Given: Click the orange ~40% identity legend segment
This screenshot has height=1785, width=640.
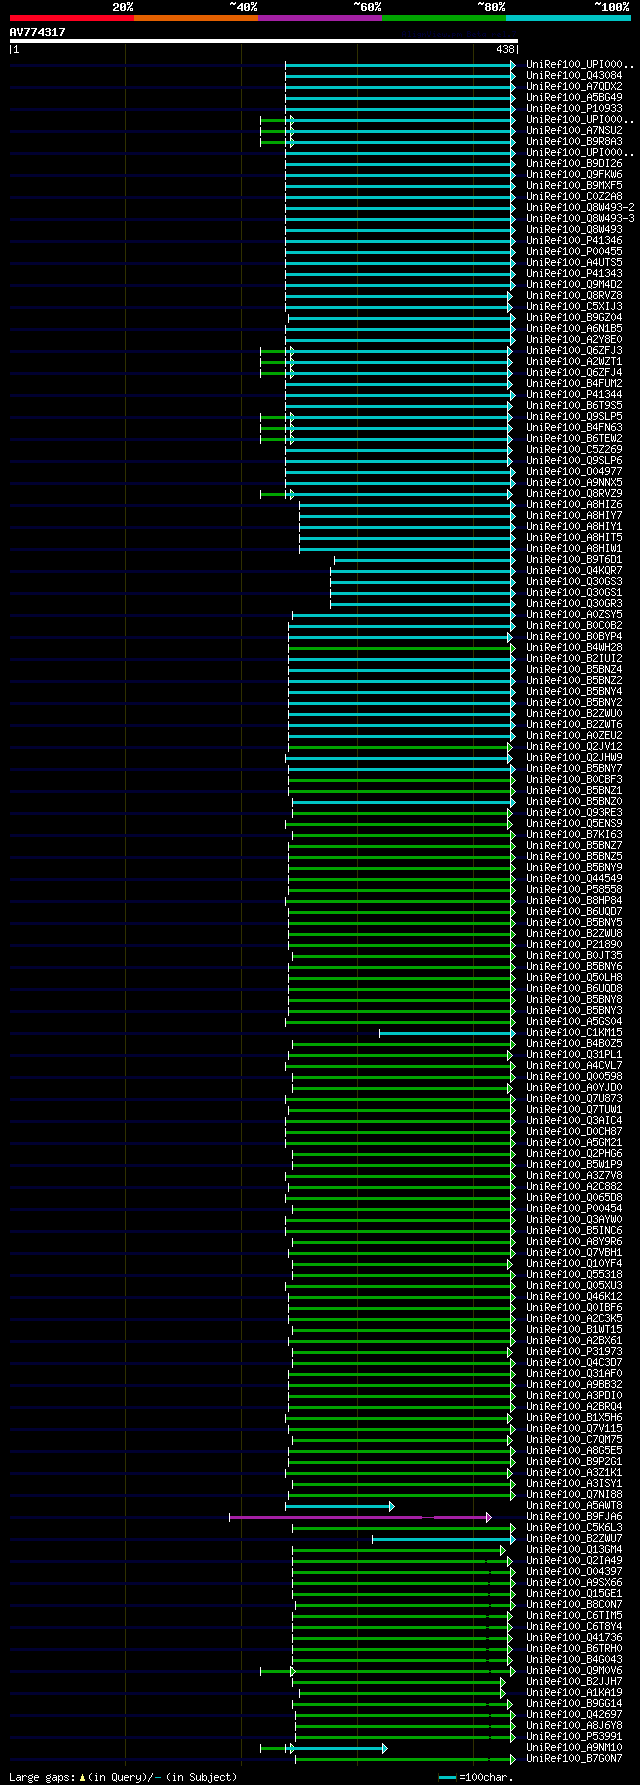Looking at the screenshot, I should (x=195, y=18).
